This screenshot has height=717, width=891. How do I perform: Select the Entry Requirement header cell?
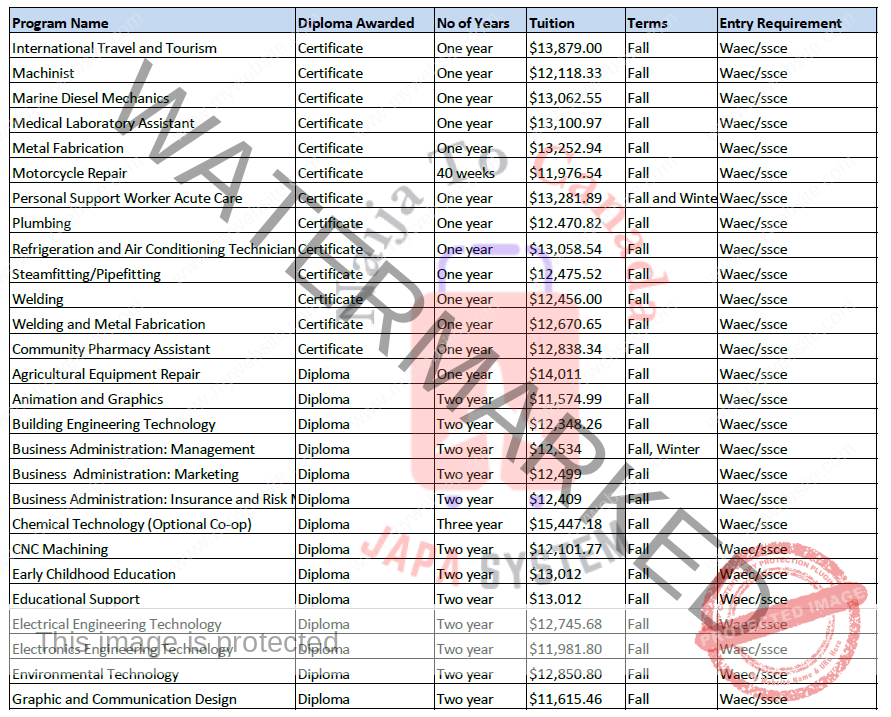point(780,23)
